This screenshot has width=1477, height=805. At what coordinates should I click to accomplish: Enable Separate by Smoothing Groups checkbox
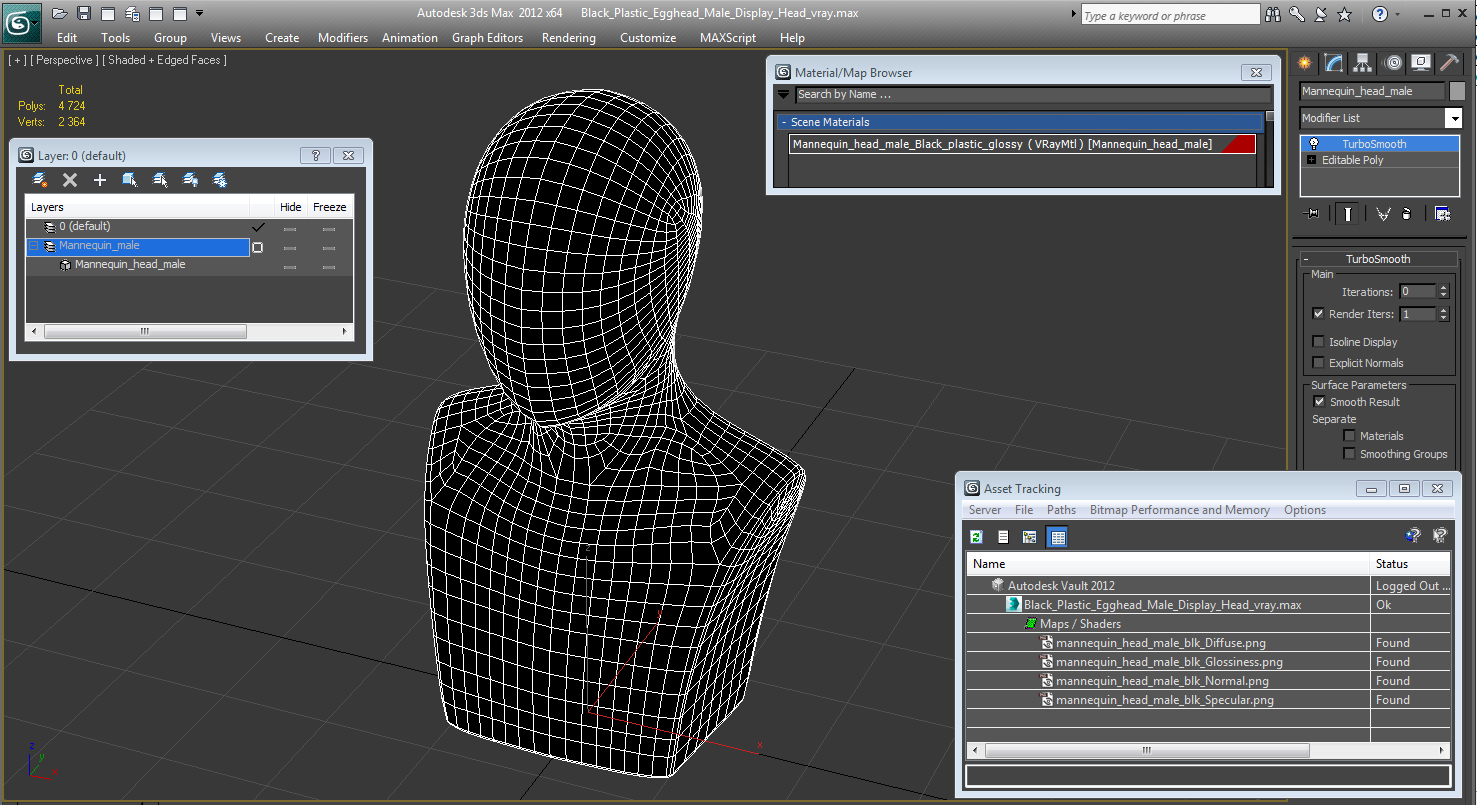[1349, 453]
